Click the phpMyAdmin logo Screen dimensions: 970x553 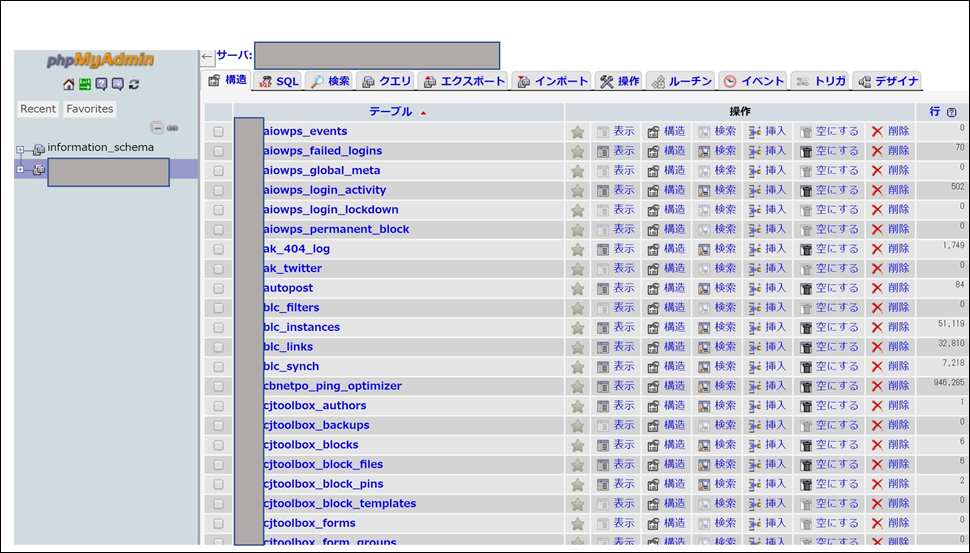101,60
